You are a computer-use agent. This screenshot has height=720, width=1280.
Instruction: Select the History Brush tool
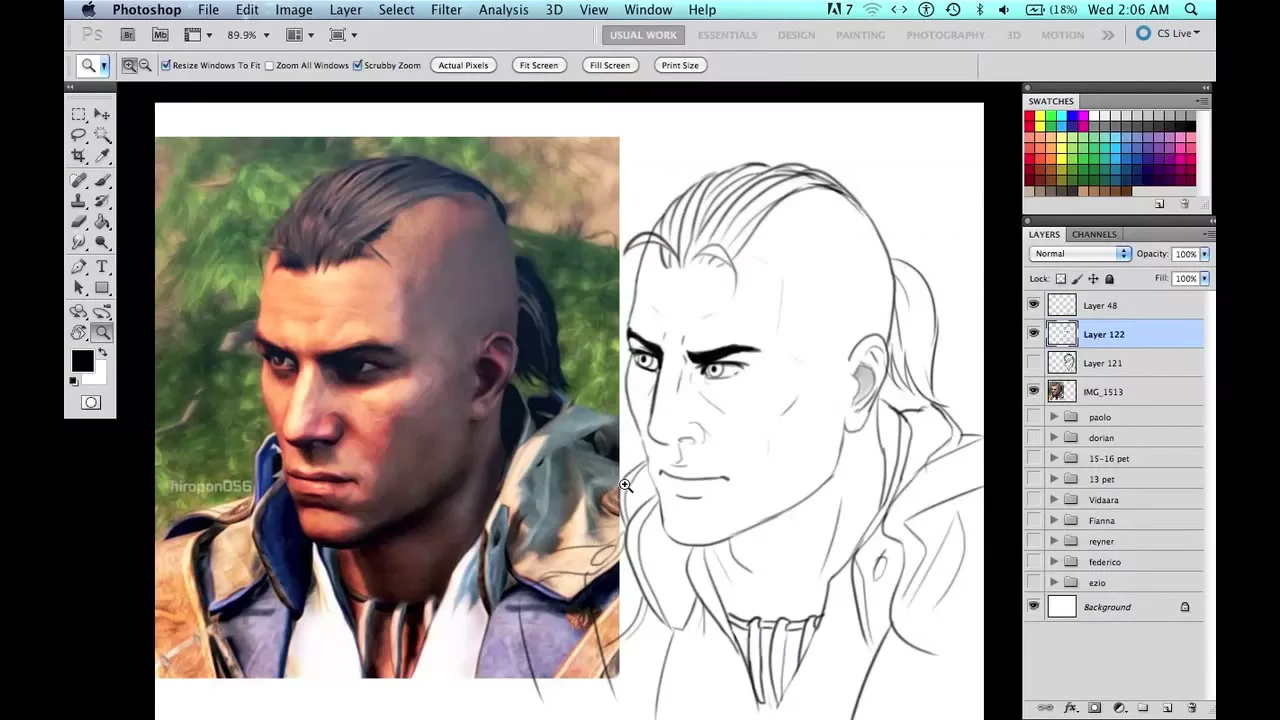pos(102,201)
